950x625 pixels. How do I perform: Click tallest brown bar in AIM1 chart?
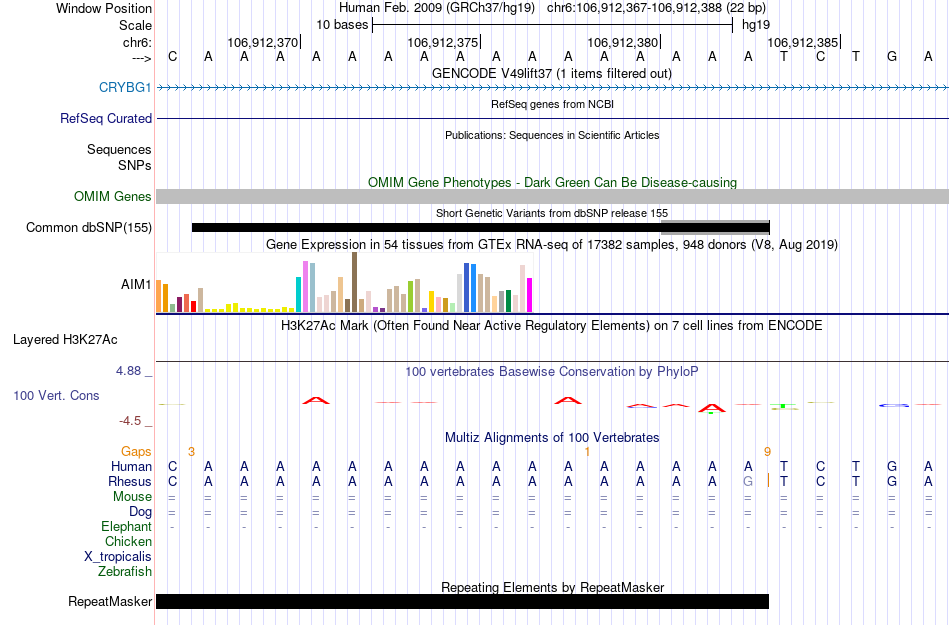[354, 282]
